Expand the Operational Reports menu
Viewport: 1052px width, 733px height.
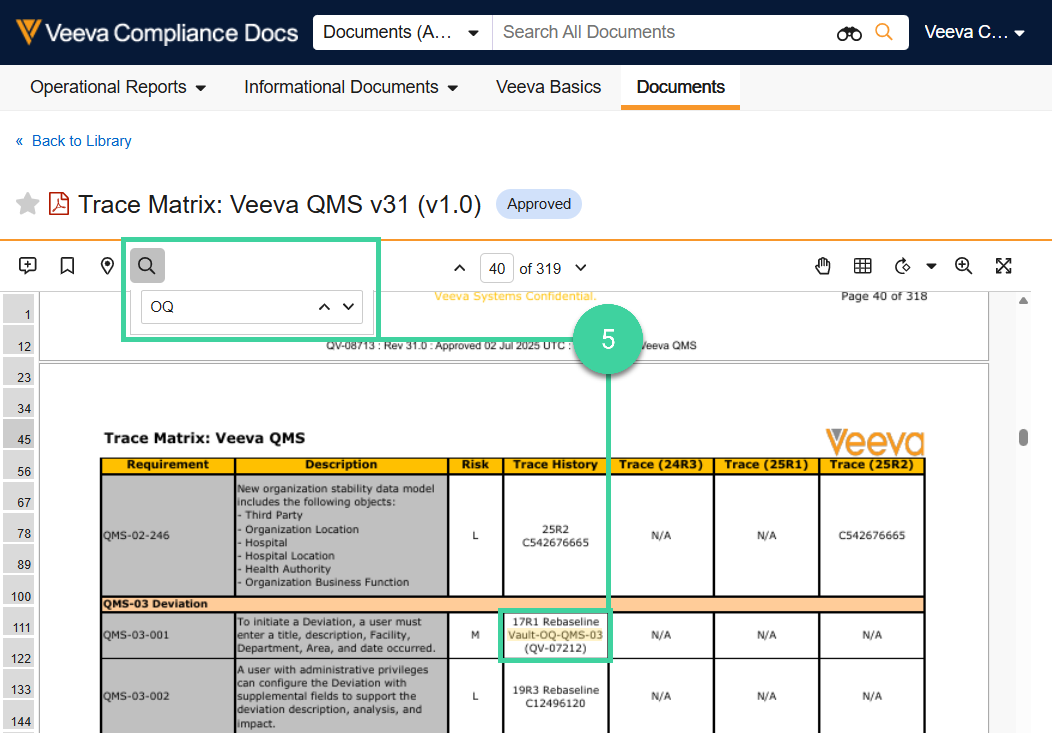point(118,87)
